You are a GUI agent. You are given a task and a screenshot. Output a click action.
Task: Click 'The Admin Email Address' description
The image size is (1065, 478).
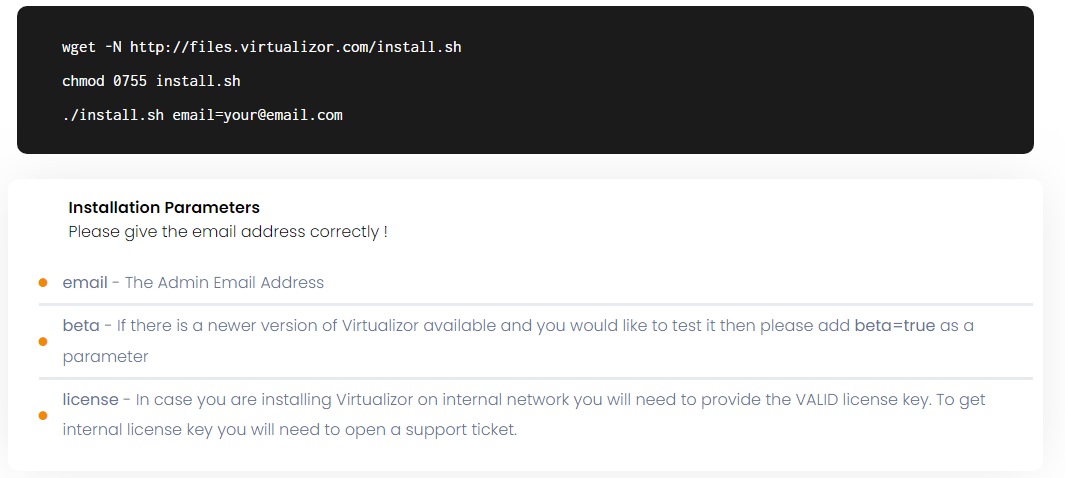tap(224, 282)
